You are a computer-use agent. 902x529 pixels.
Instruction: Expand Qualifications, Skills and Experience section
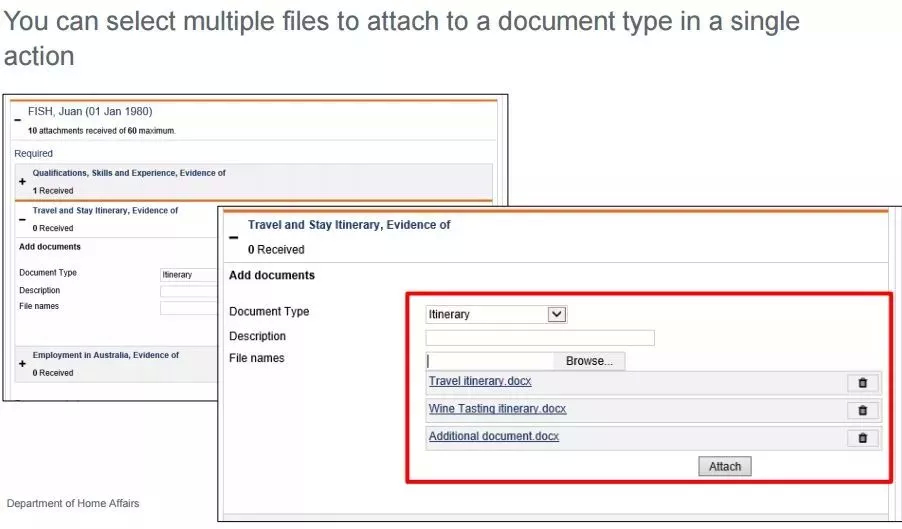pos(22,182)
